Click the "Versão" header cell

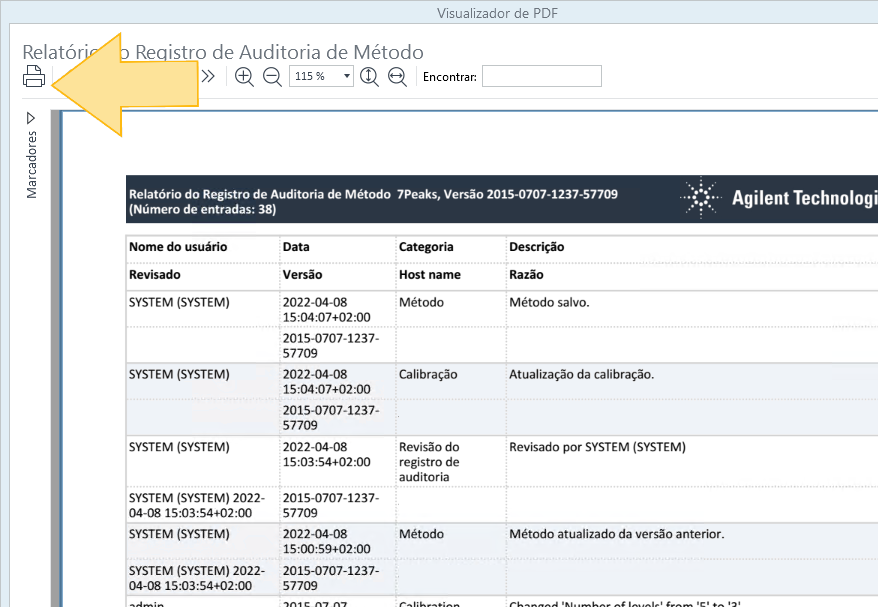(x=302, y=275)
